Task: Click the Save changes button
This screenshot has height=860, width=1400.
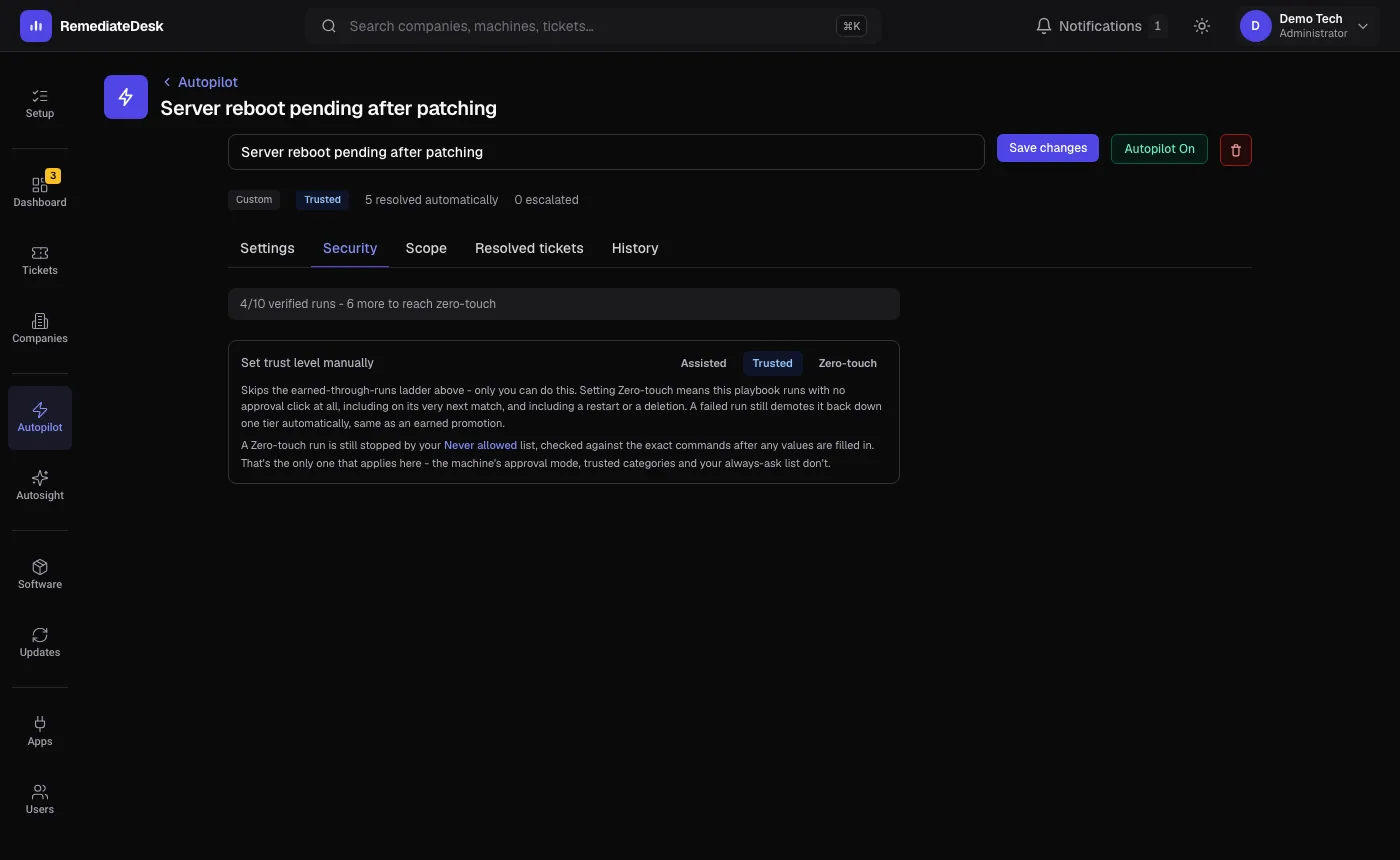Action: 1048,148
